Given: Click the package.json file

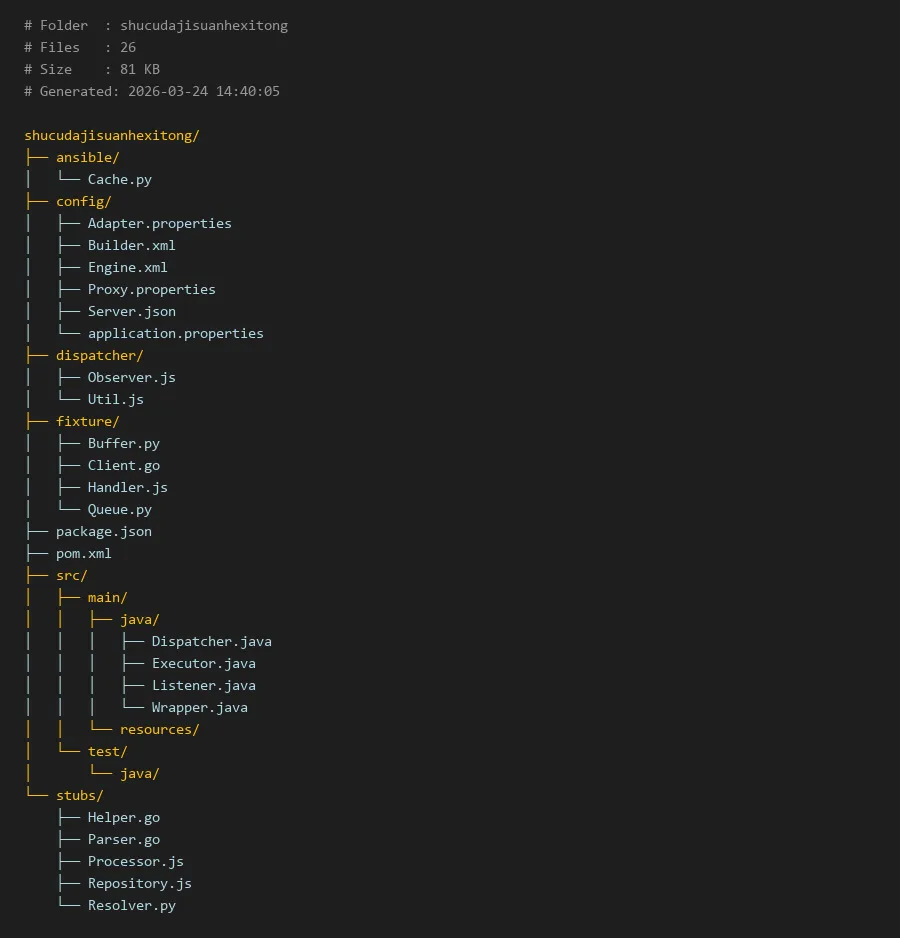Looking at the screenshot, I should (104, 531).
